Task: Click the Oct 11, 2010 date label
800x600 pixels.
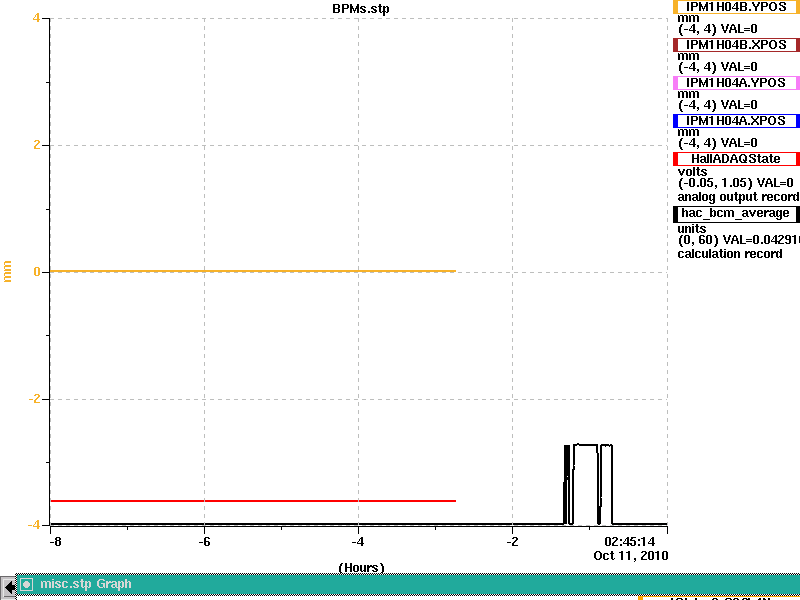Action: click(x=631, y=555)
